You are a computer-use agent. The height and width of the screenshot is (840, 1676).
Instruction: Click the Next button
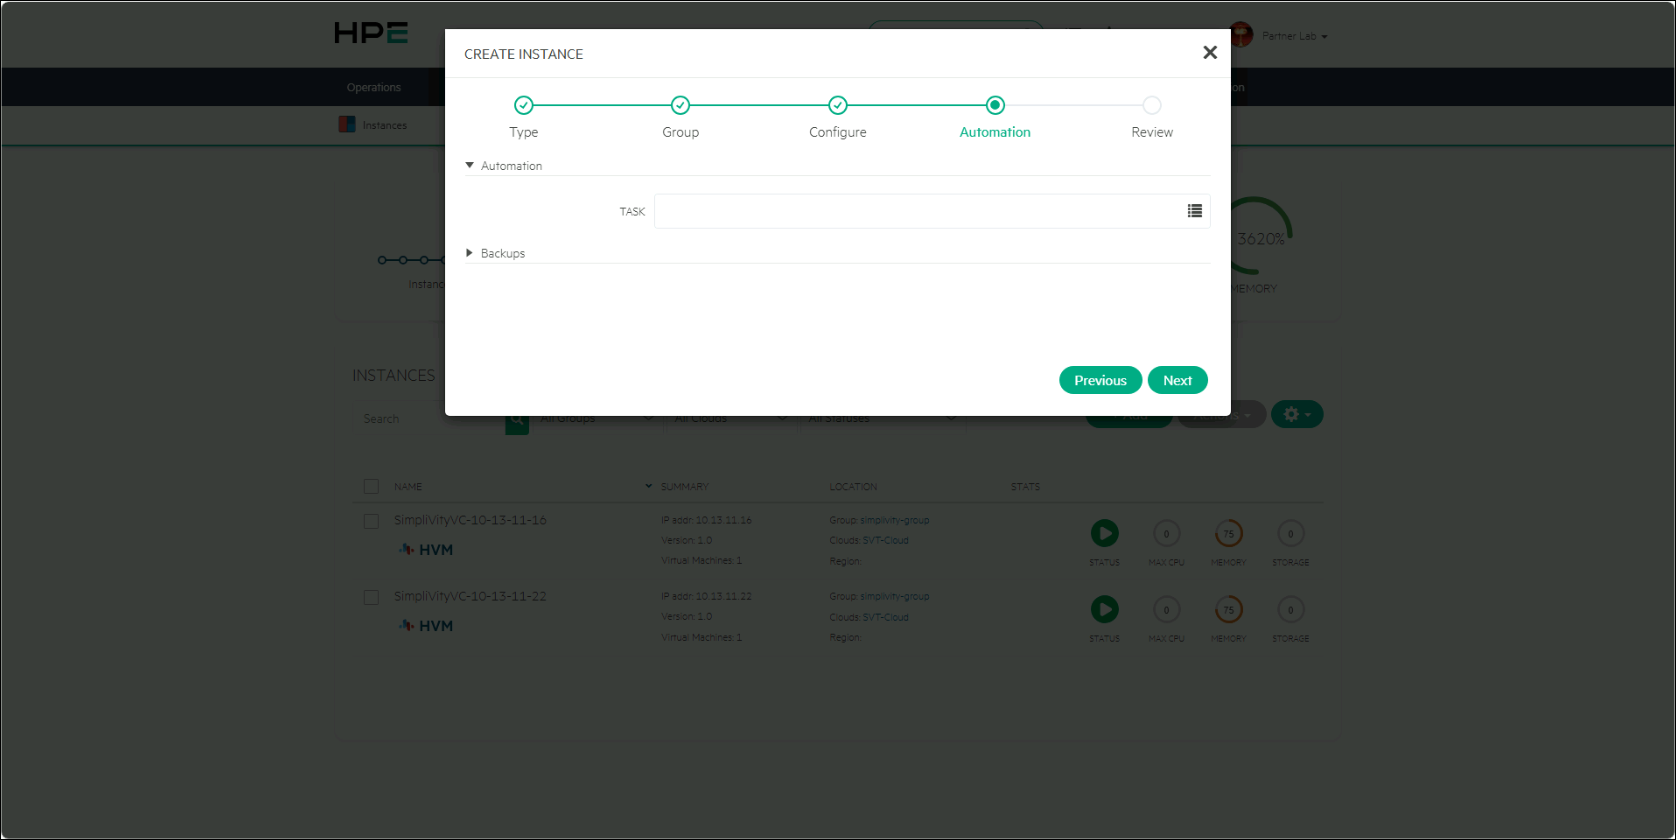point(1177,380)
